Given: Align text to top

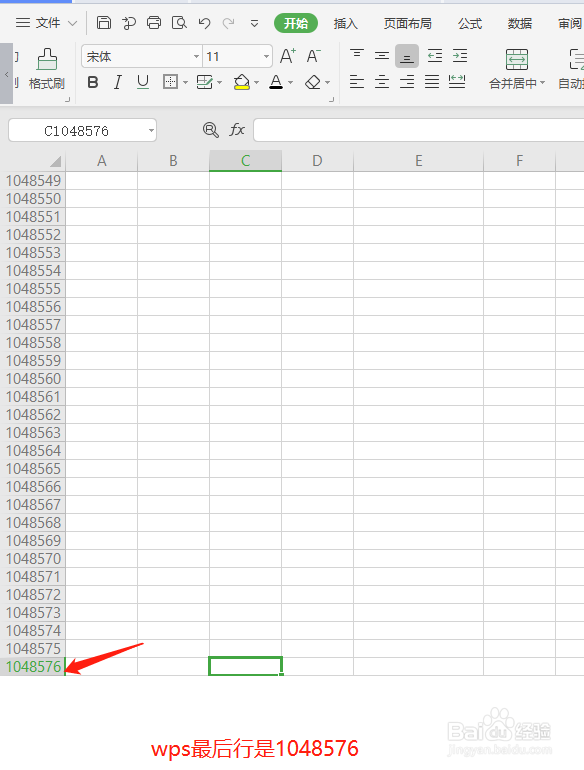Looking at the screenshot, I should (357, 55).
